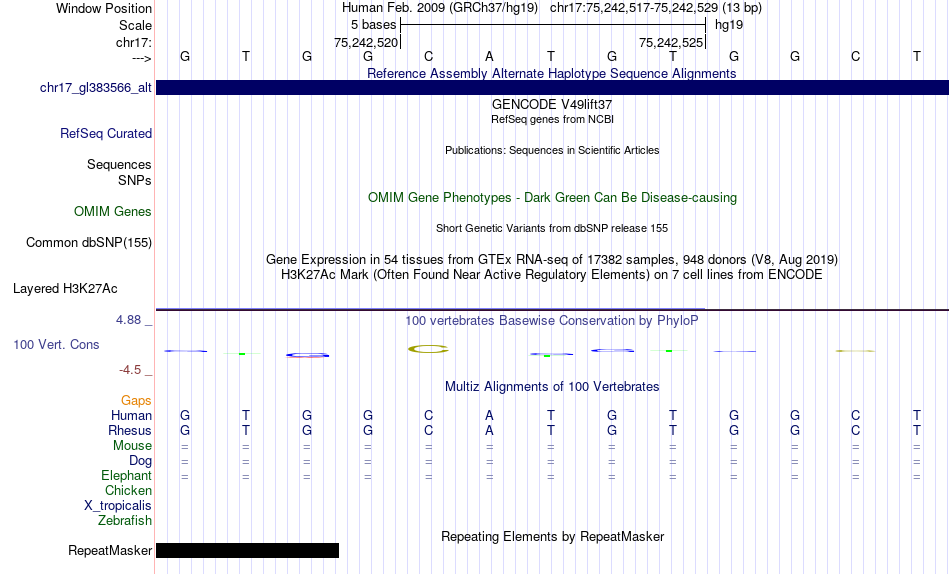Click the 4.88 upper PhyloP scale value

click(x=128, y=319)
